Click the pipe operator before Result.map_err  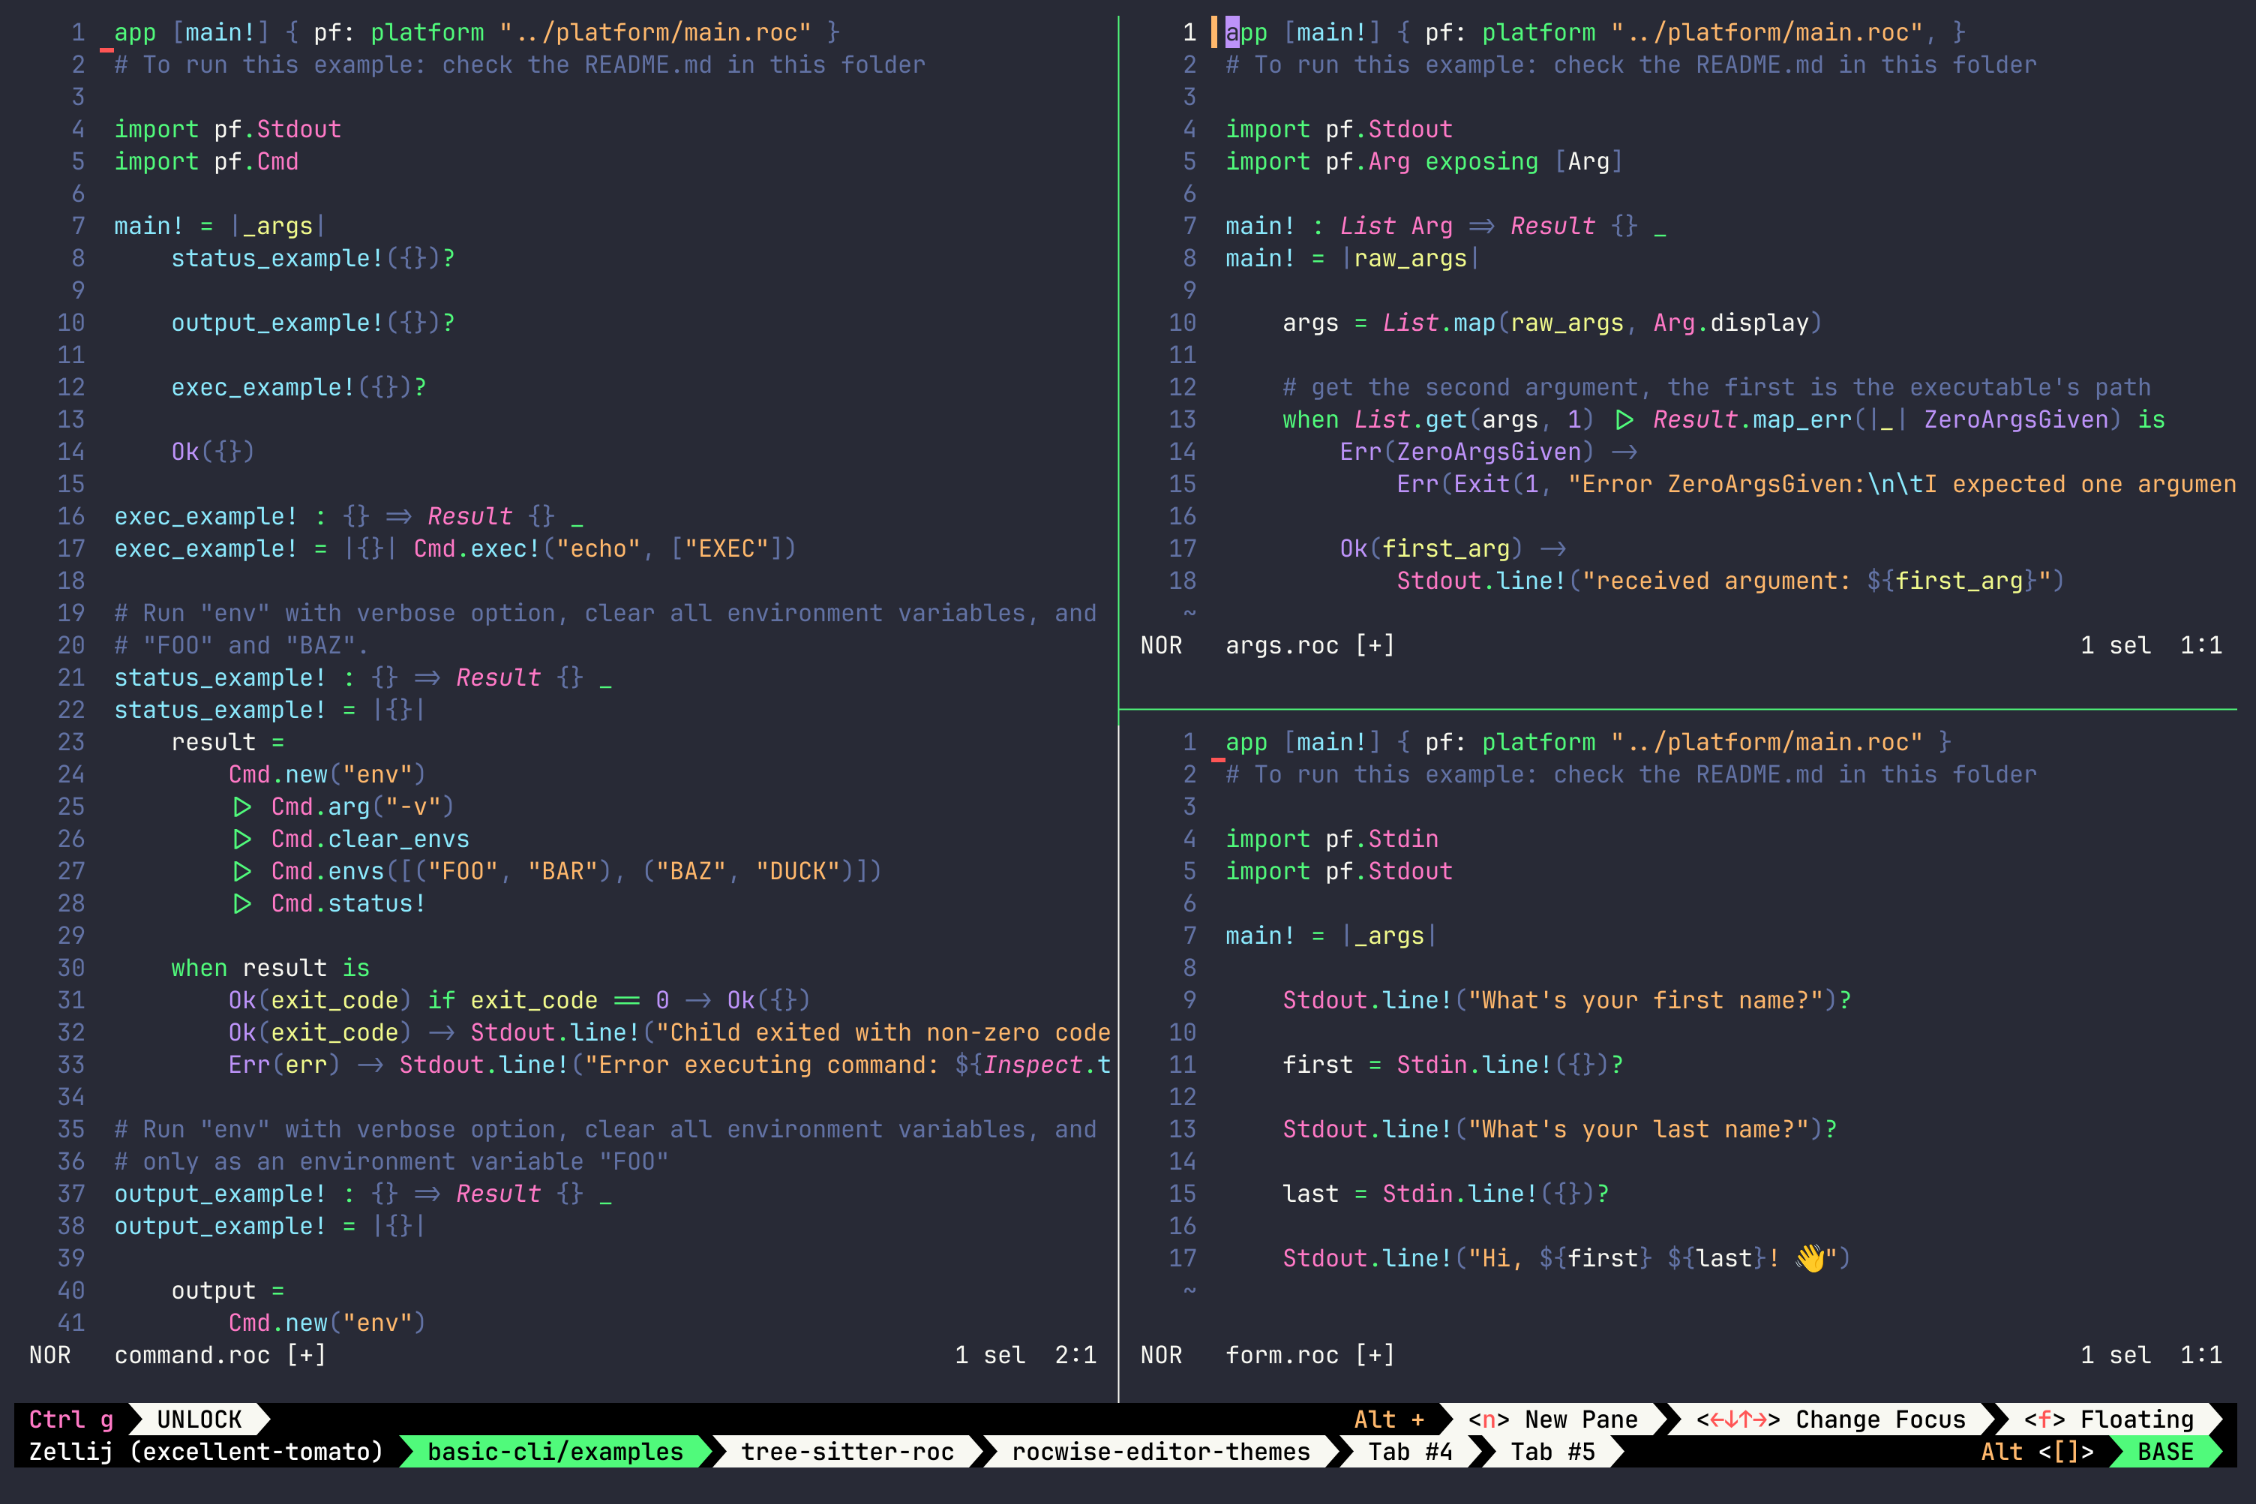point(1625,420)
